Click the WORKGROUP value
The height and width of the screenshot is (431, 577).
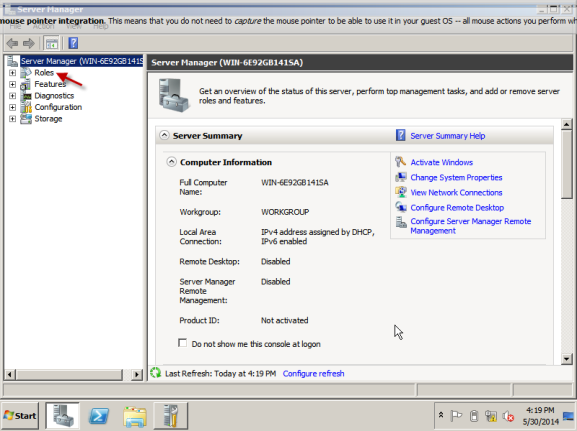(285, 212)
